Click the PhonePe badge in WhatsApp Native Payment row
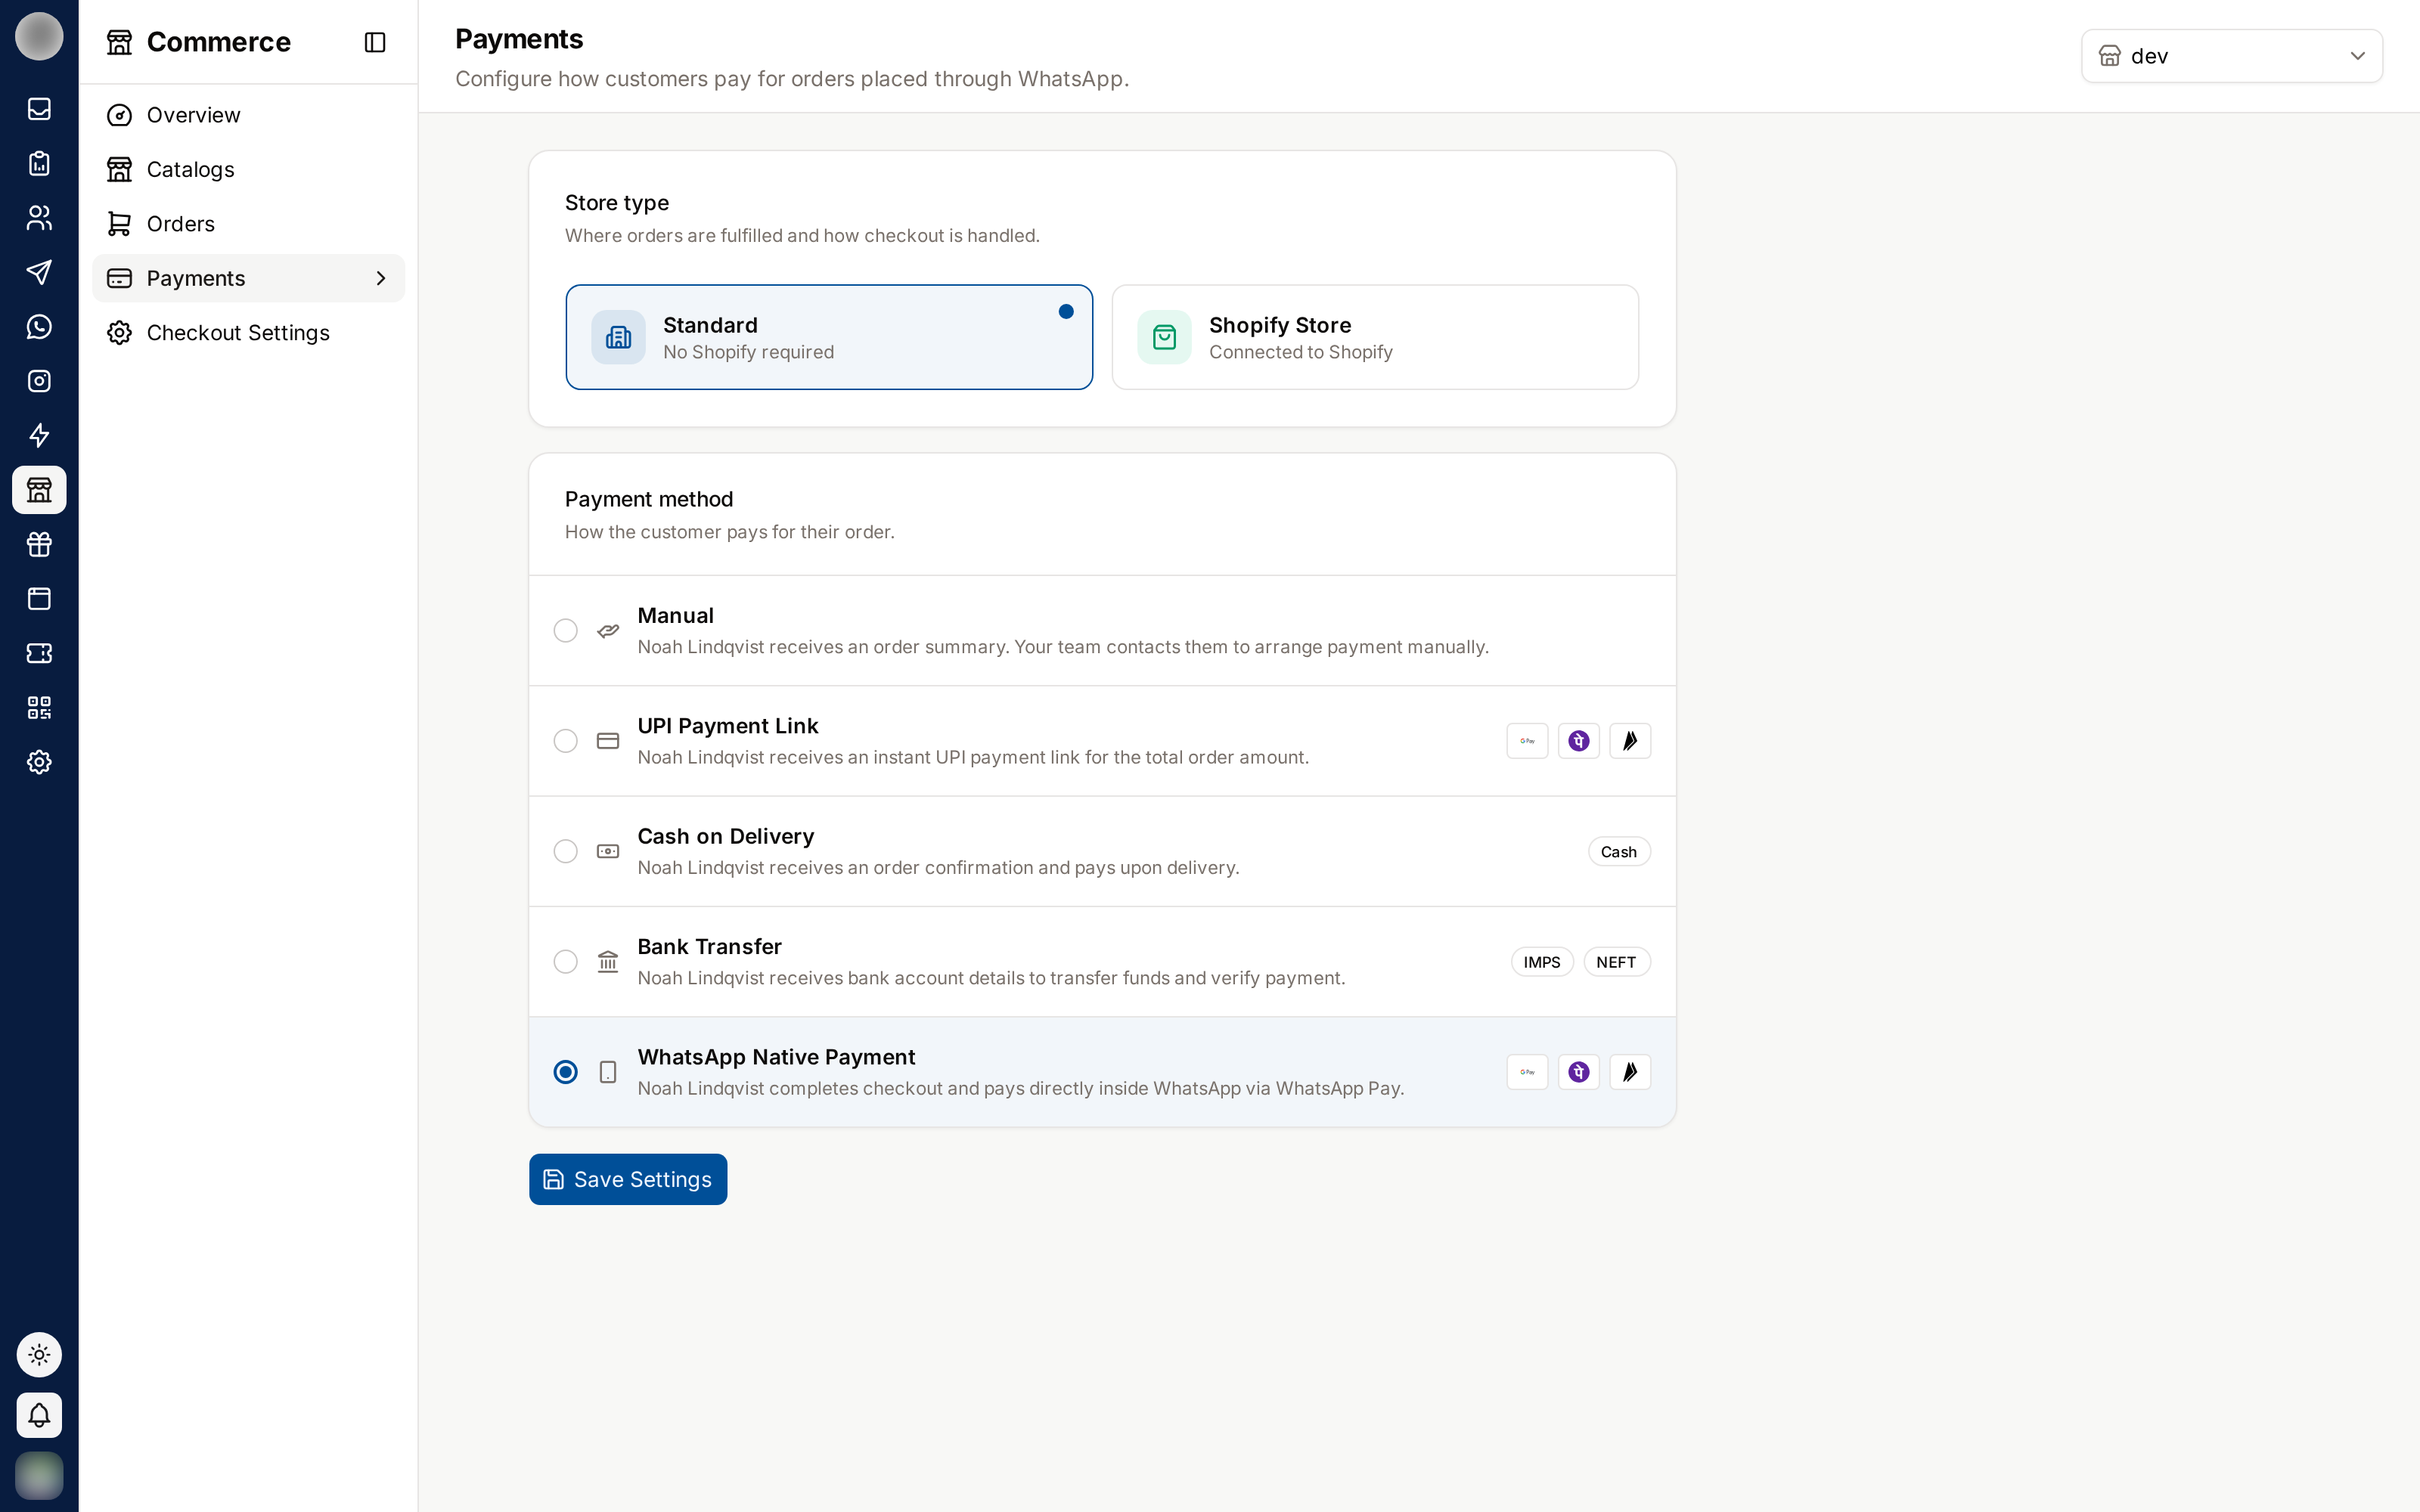This screenshot has width=2420, height=1512. [1578, 1072]
